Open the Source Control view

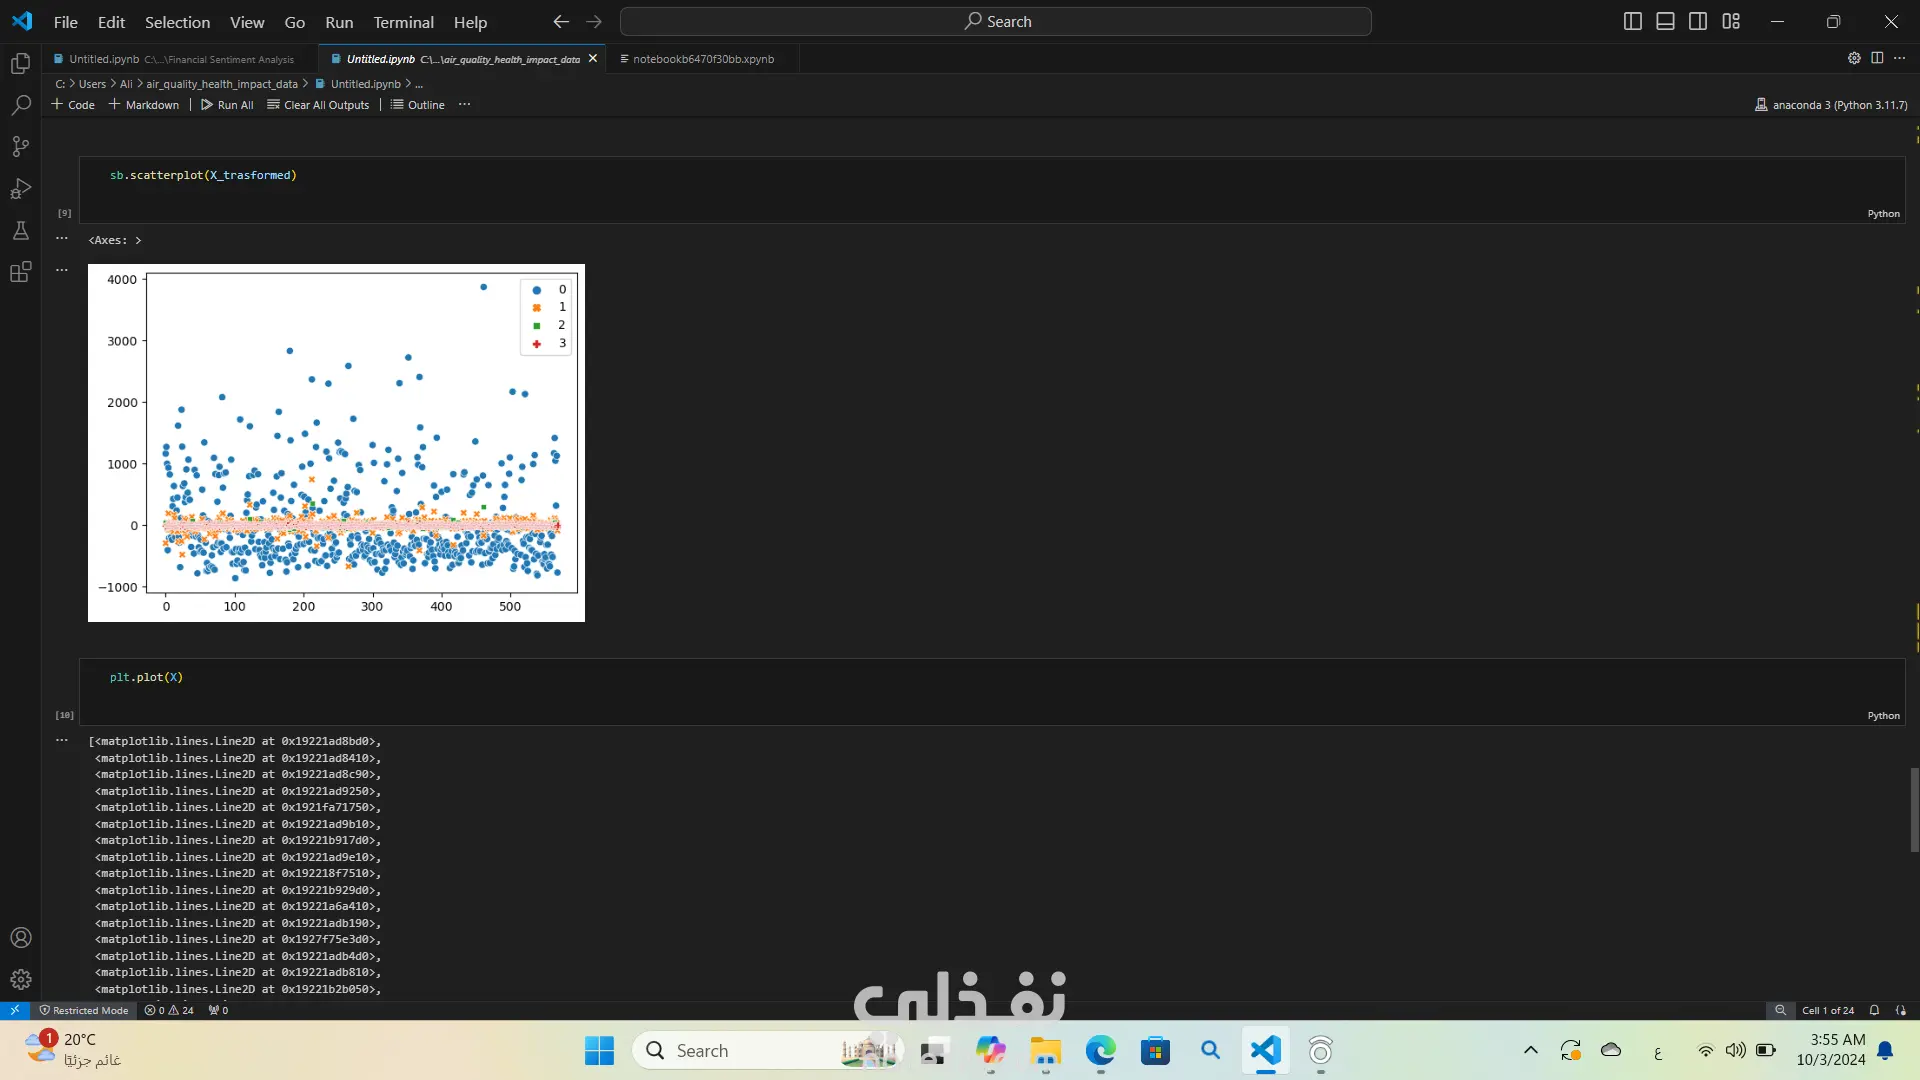pyautogui.click(x=20, y=147)
